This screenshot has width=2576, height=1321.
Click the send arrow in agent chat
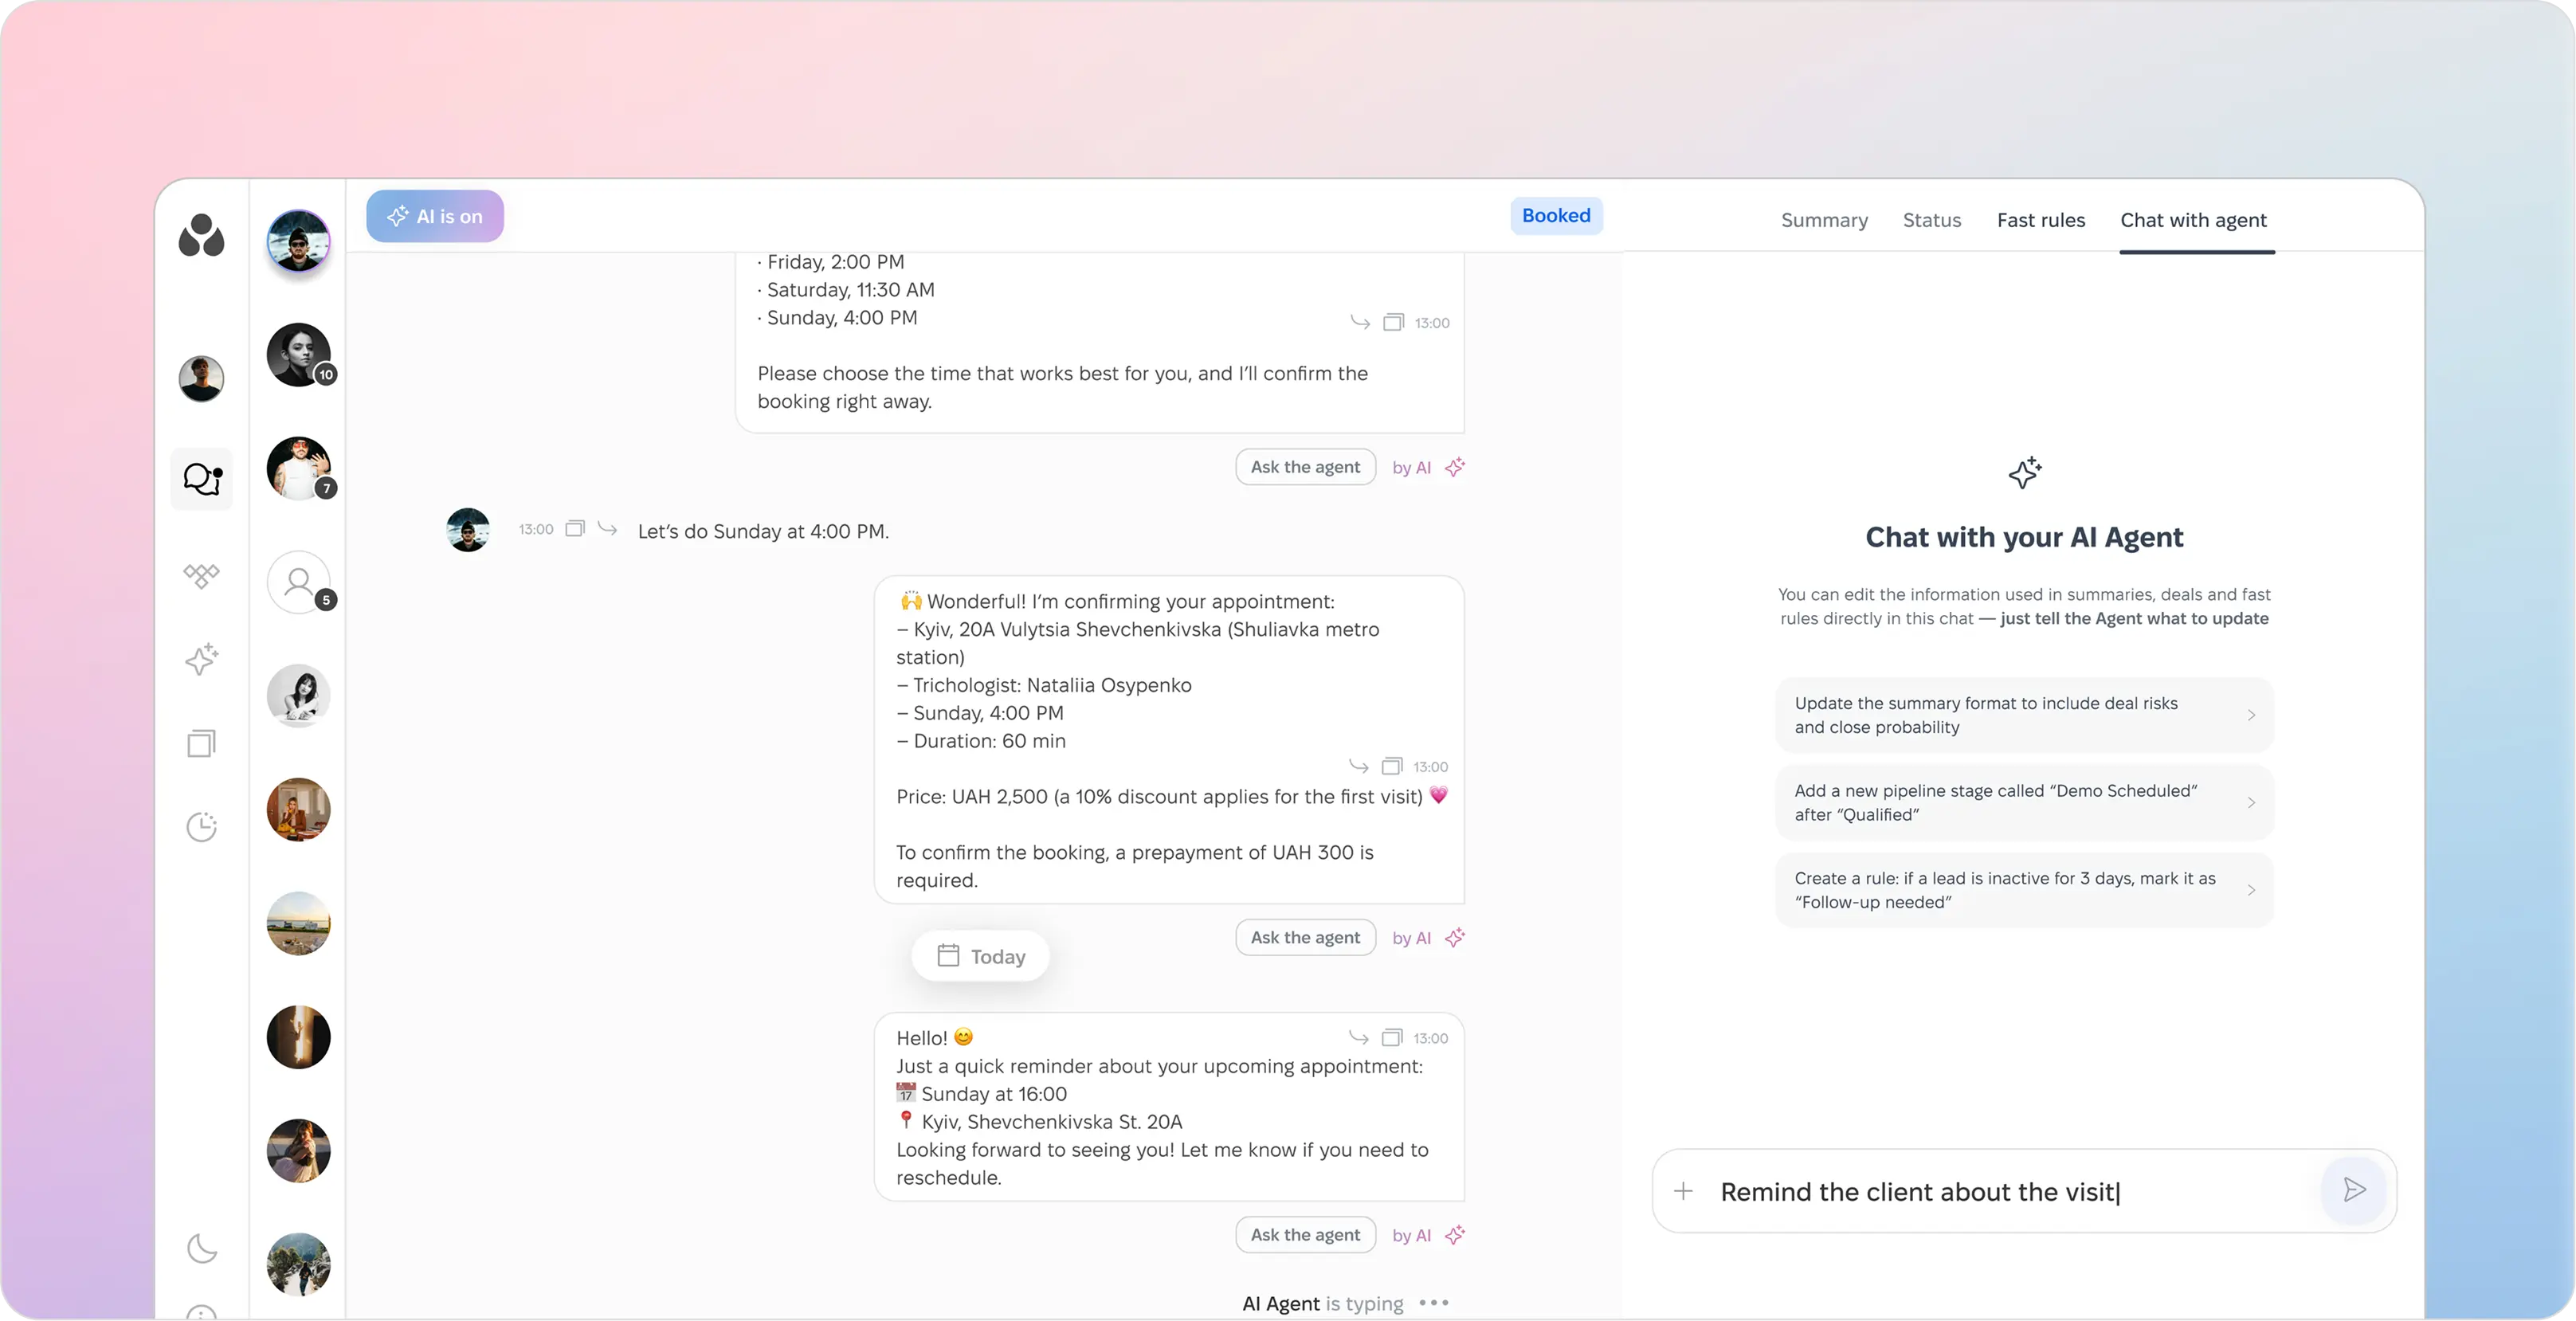pos(2354,1190)
